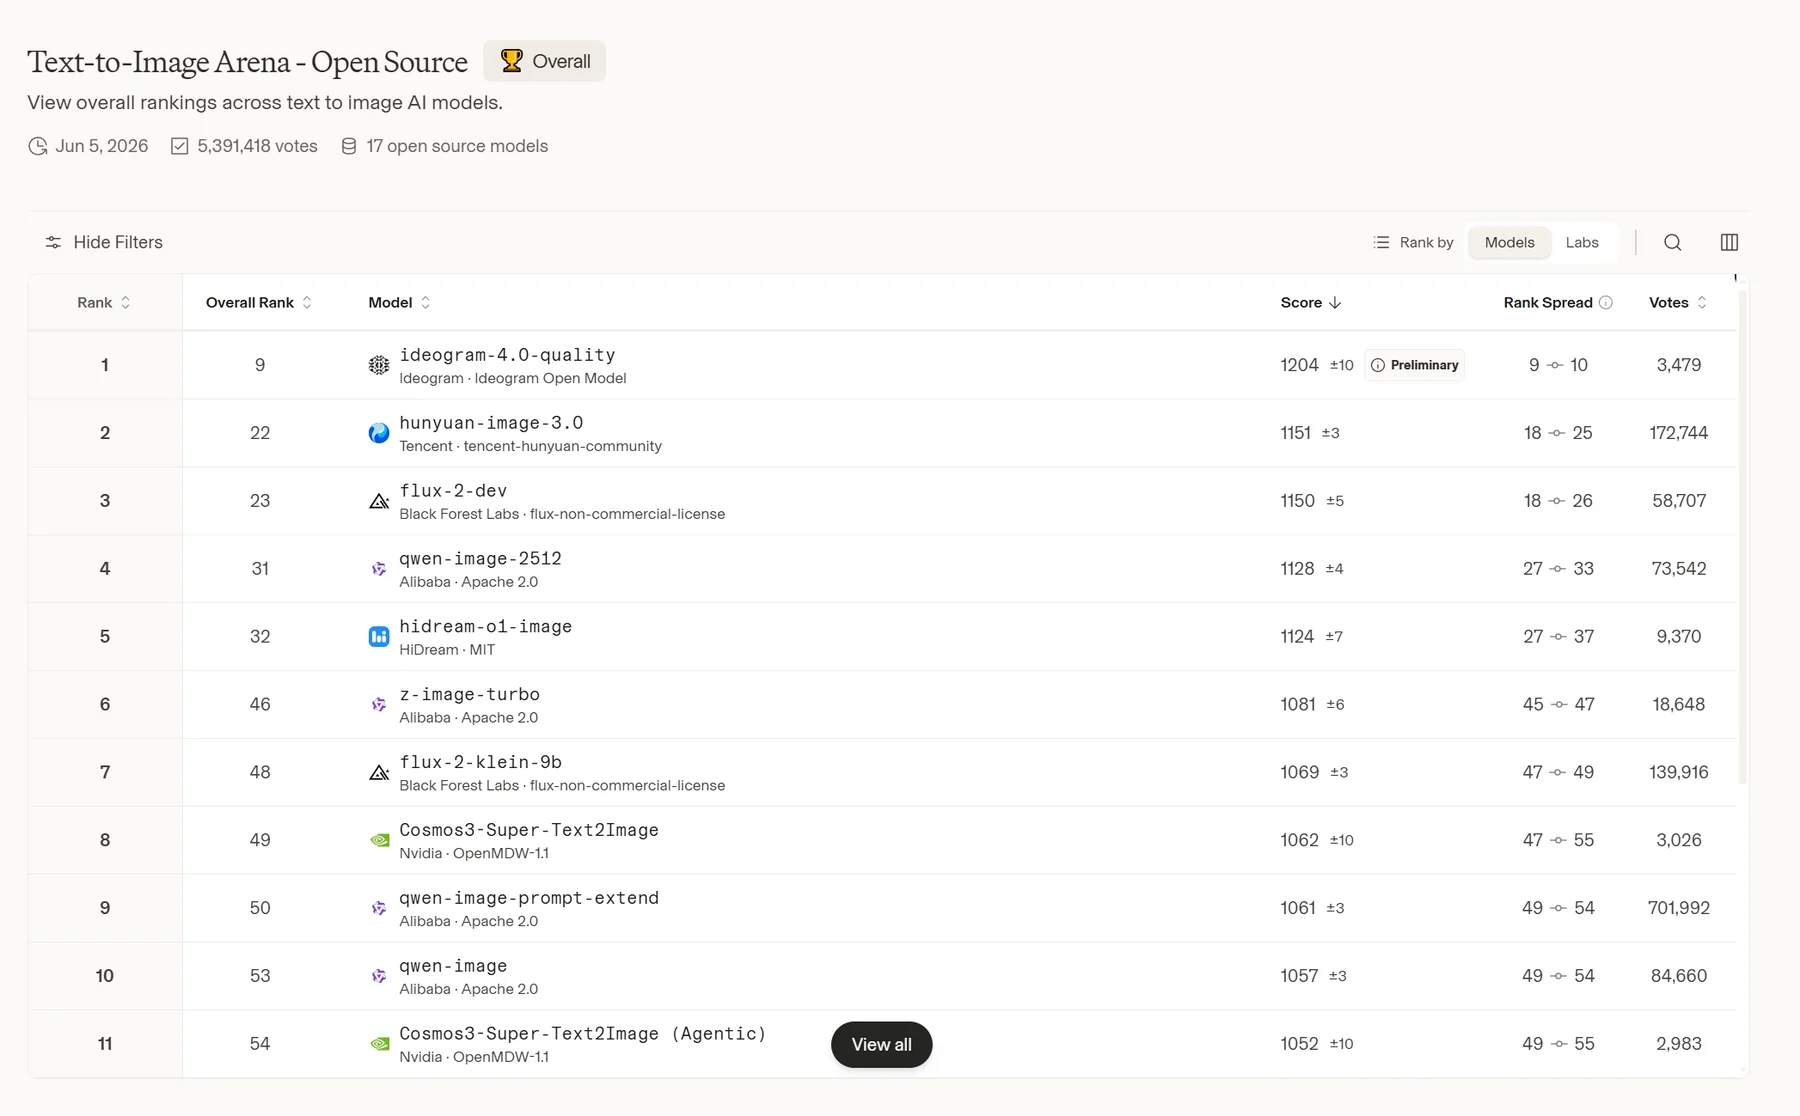Click the score 1204 cell
This screenshot has height=1116, width=1800.
1299,365
